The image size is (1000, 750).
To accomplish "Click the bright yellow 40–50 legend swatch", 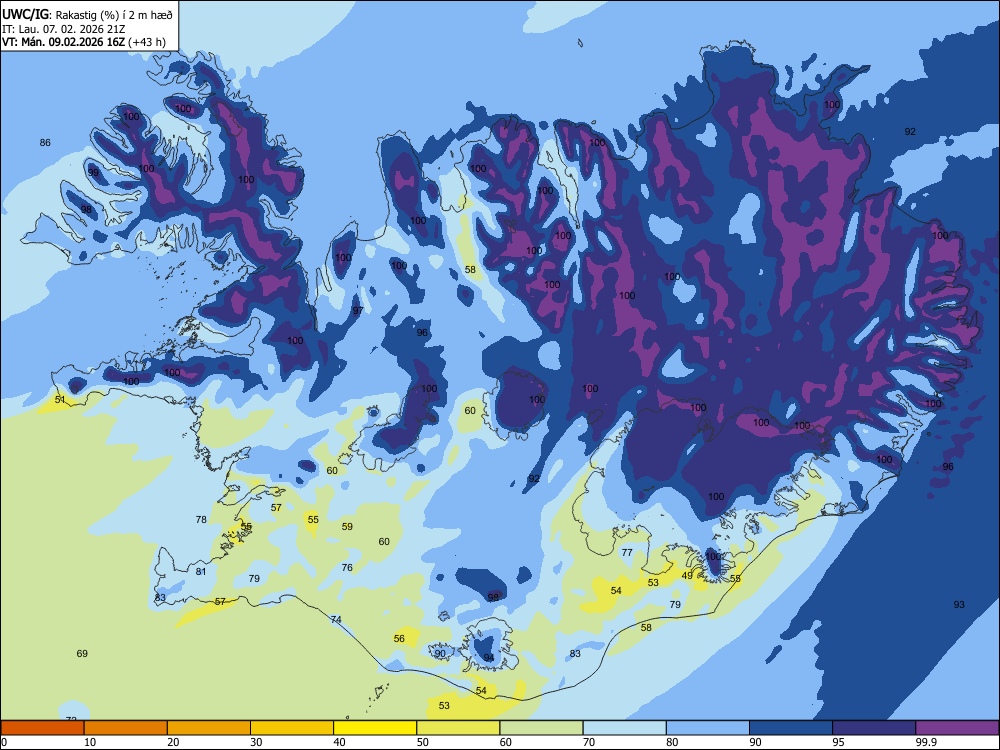I will tap(375, 728).
